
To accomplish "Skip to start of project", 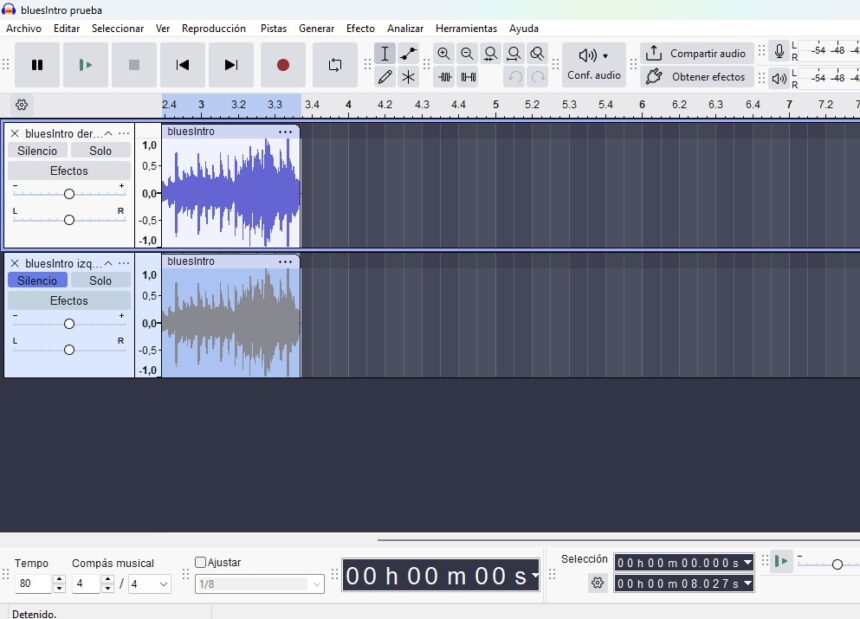I will tap(182, 65).
